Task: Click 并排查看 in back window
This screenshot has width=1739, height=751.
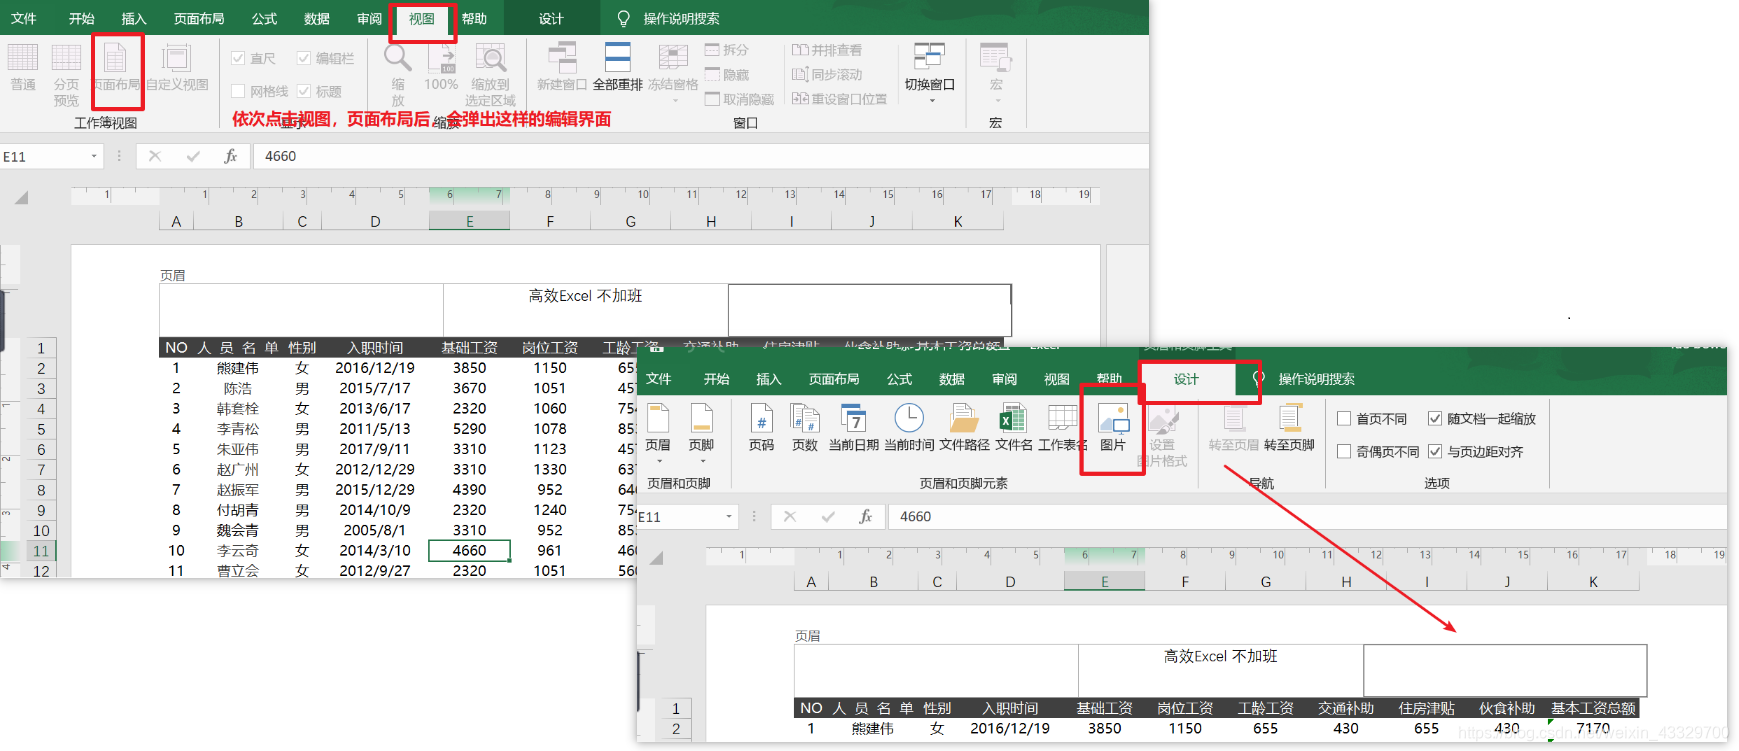Action: [x=827, y=50]
